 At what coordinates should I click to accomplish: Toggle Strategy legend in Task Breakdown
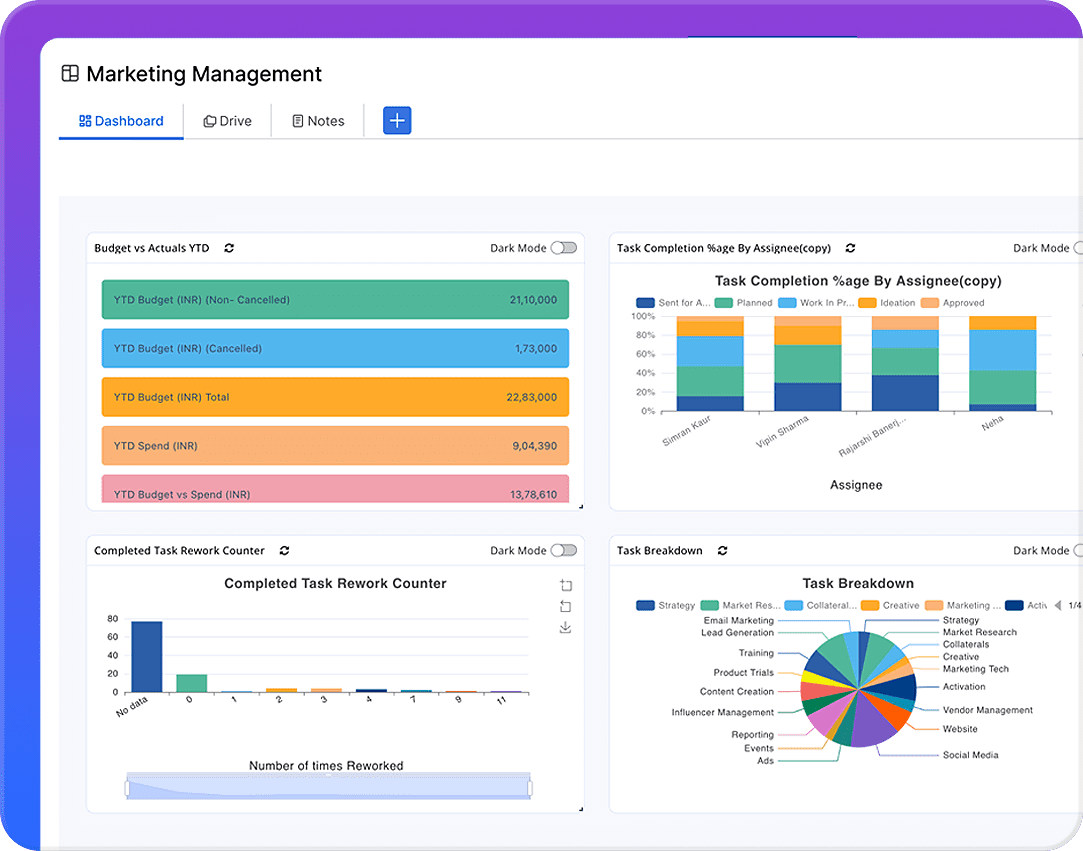click(666, 605)
